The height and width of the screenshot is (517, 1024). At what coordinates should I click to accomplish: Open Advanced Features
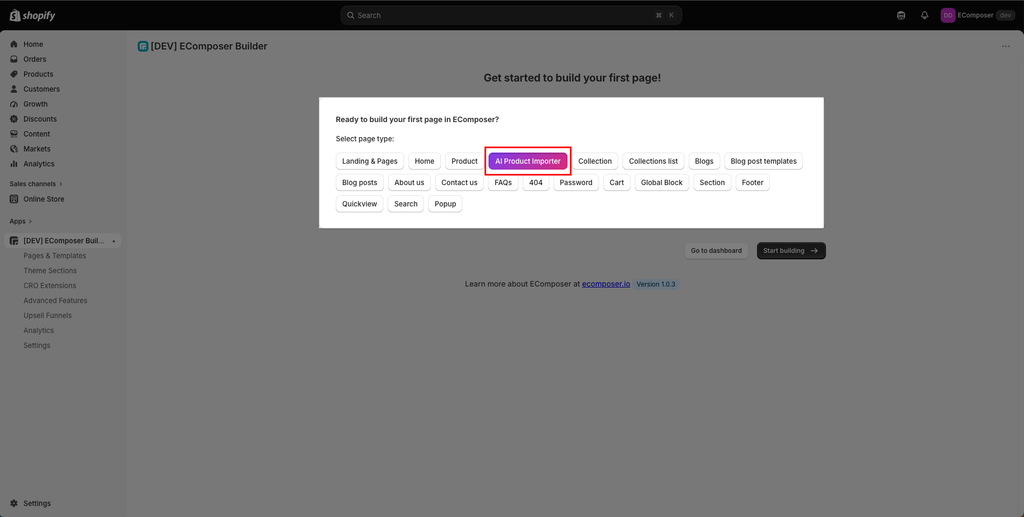tap(55, 301)
